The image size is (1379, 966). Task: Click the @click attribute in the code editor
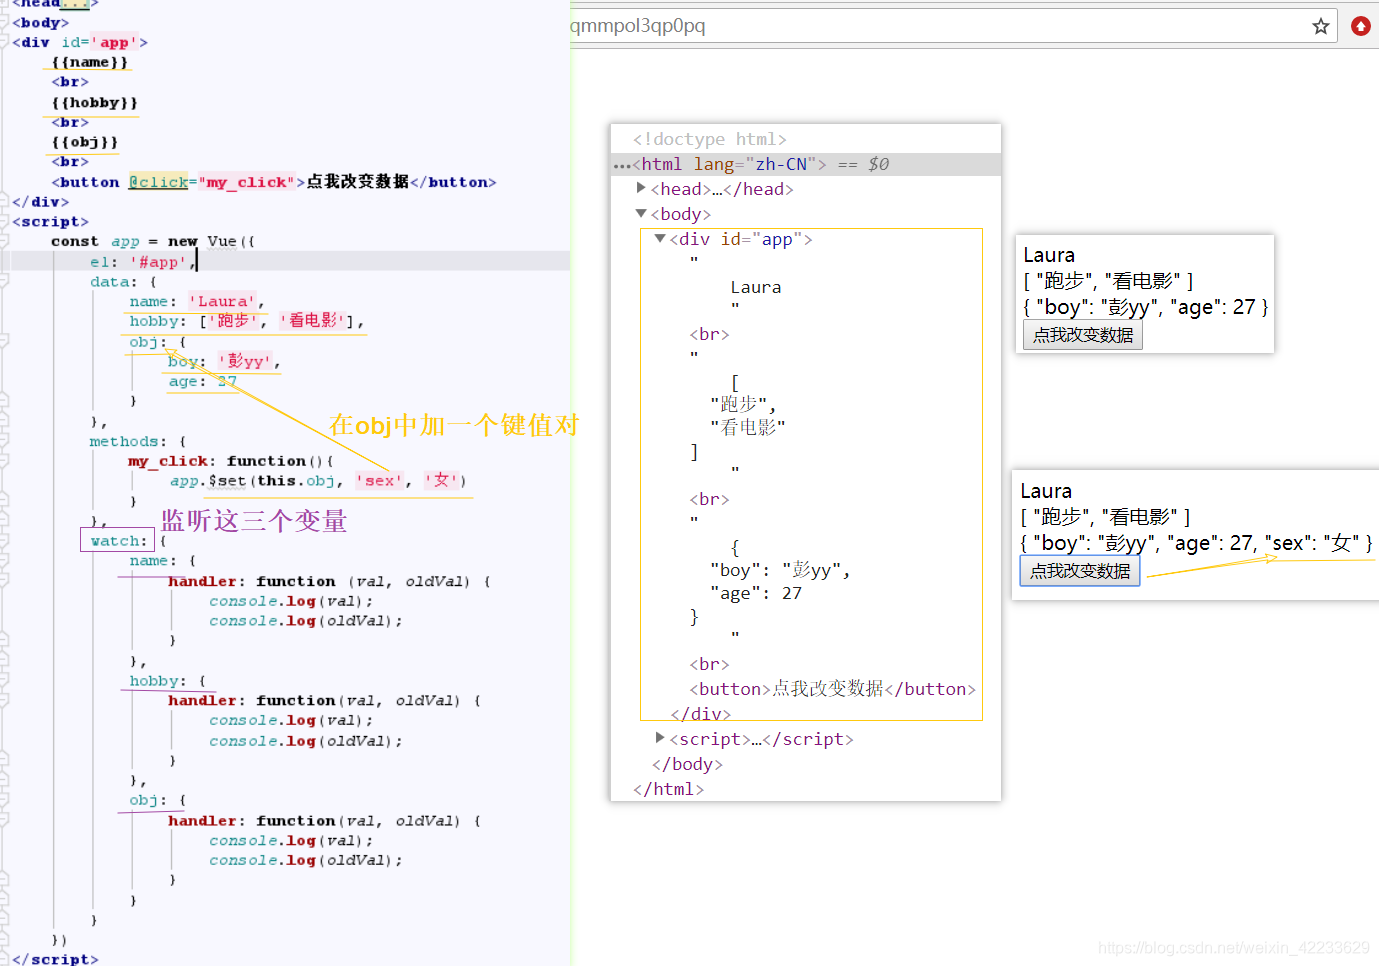coord(158,182)
